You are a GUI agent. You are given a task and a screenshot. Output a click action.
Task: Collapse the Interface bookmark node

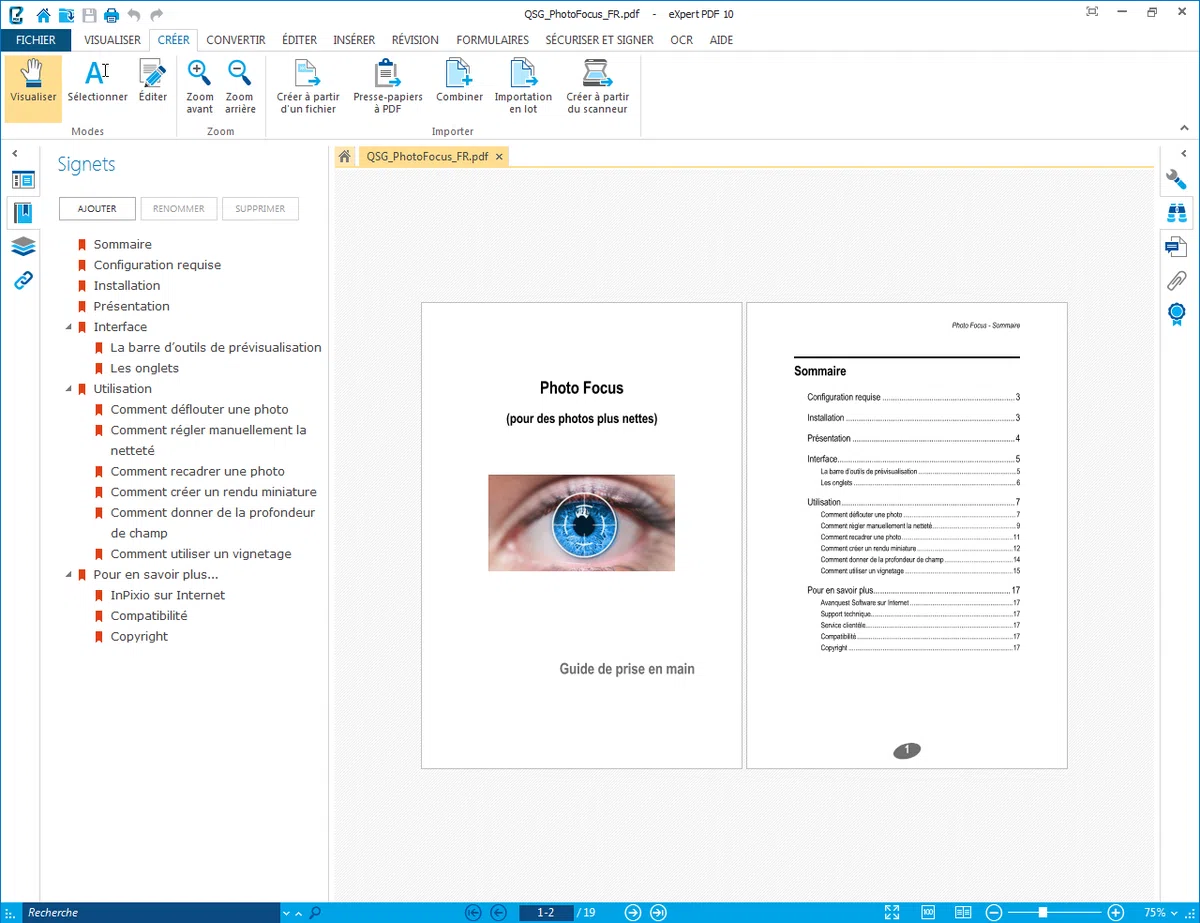68,327
